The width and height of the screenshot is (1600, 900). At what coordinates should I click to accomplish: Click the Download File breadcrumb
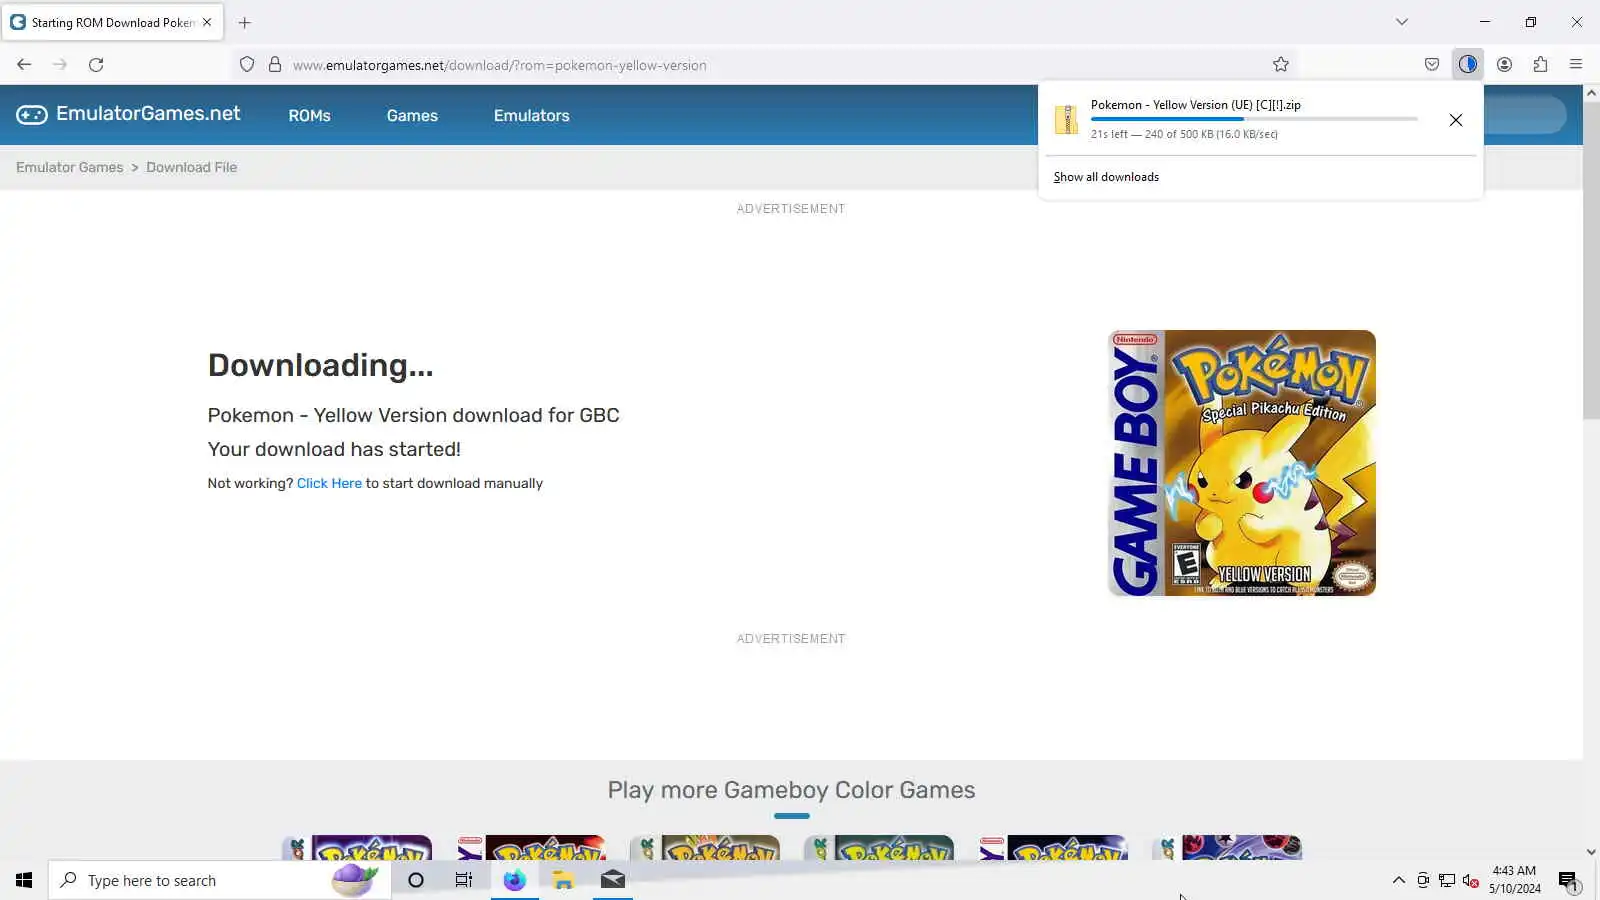point(192,168)
